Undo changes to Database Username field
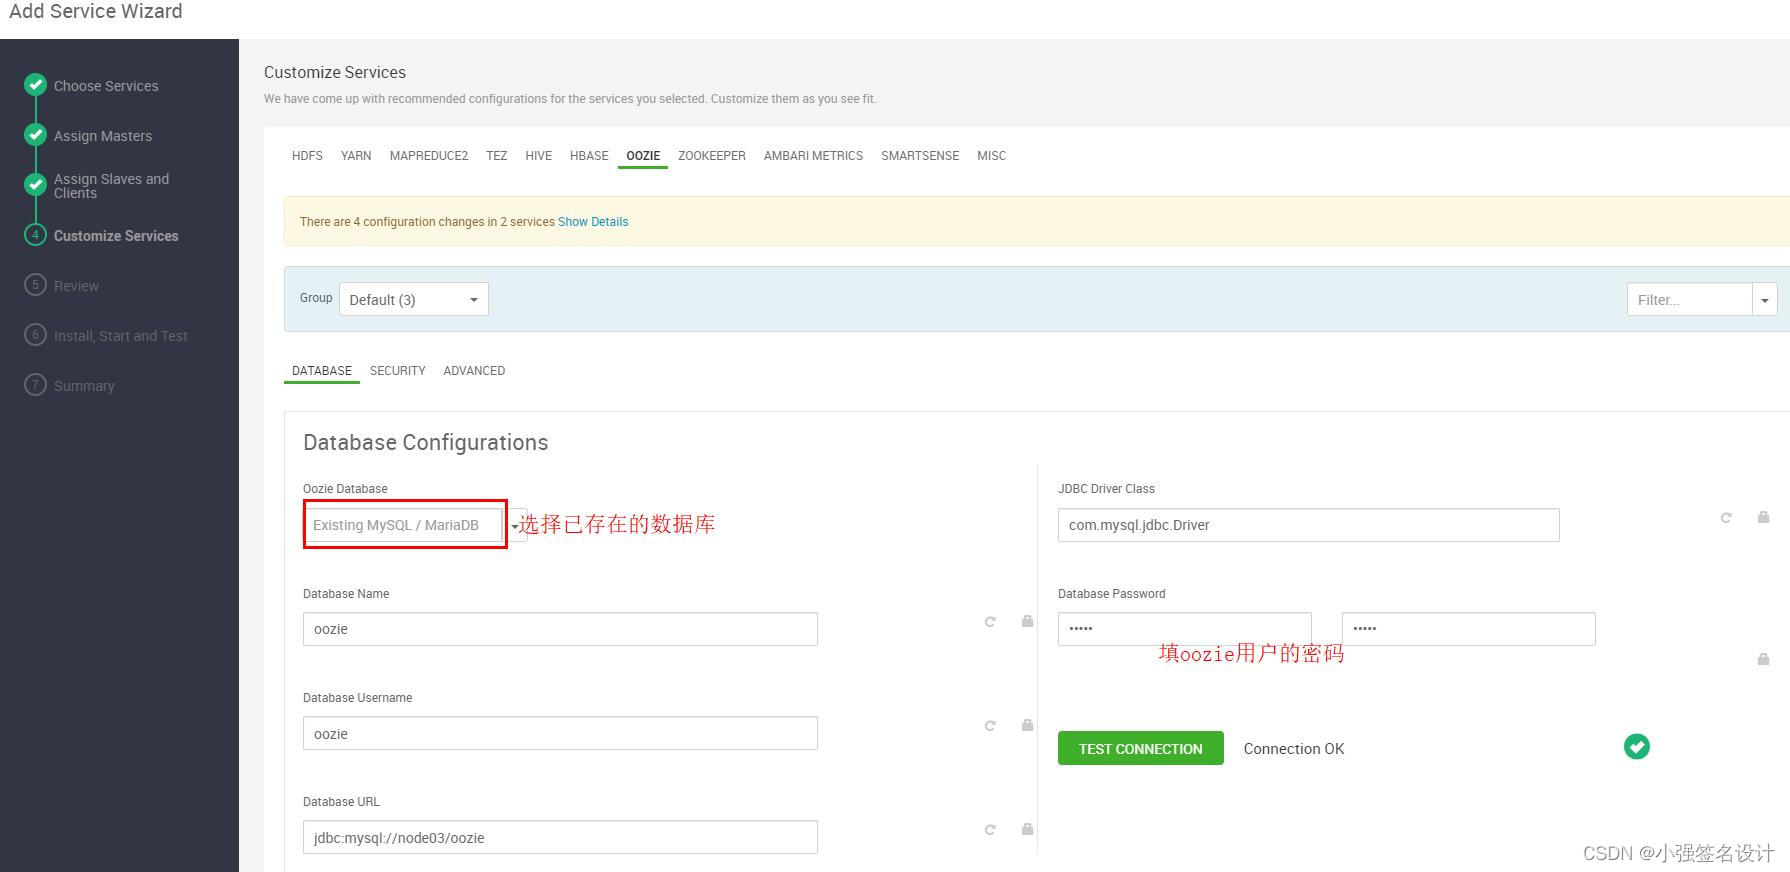 tap(990, 726)
